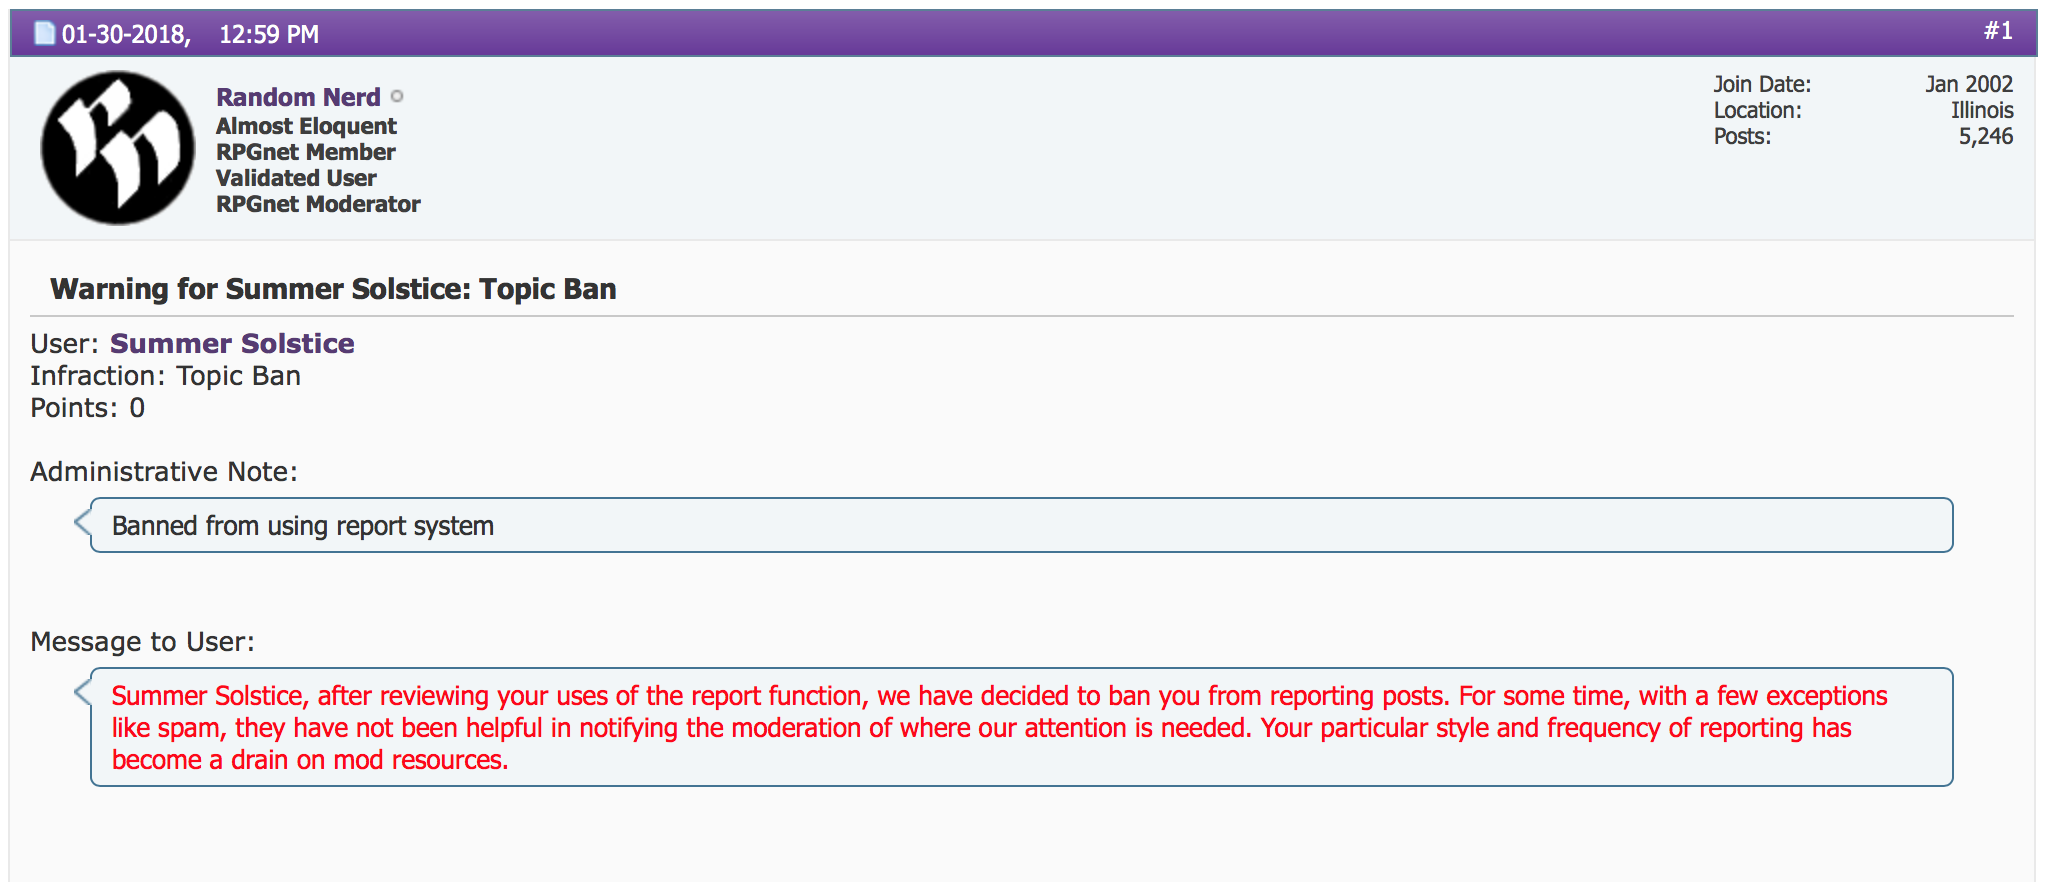Click the Message to User label
The image size is (2054, 882).
pyautogui.click(x=142, y=642)
